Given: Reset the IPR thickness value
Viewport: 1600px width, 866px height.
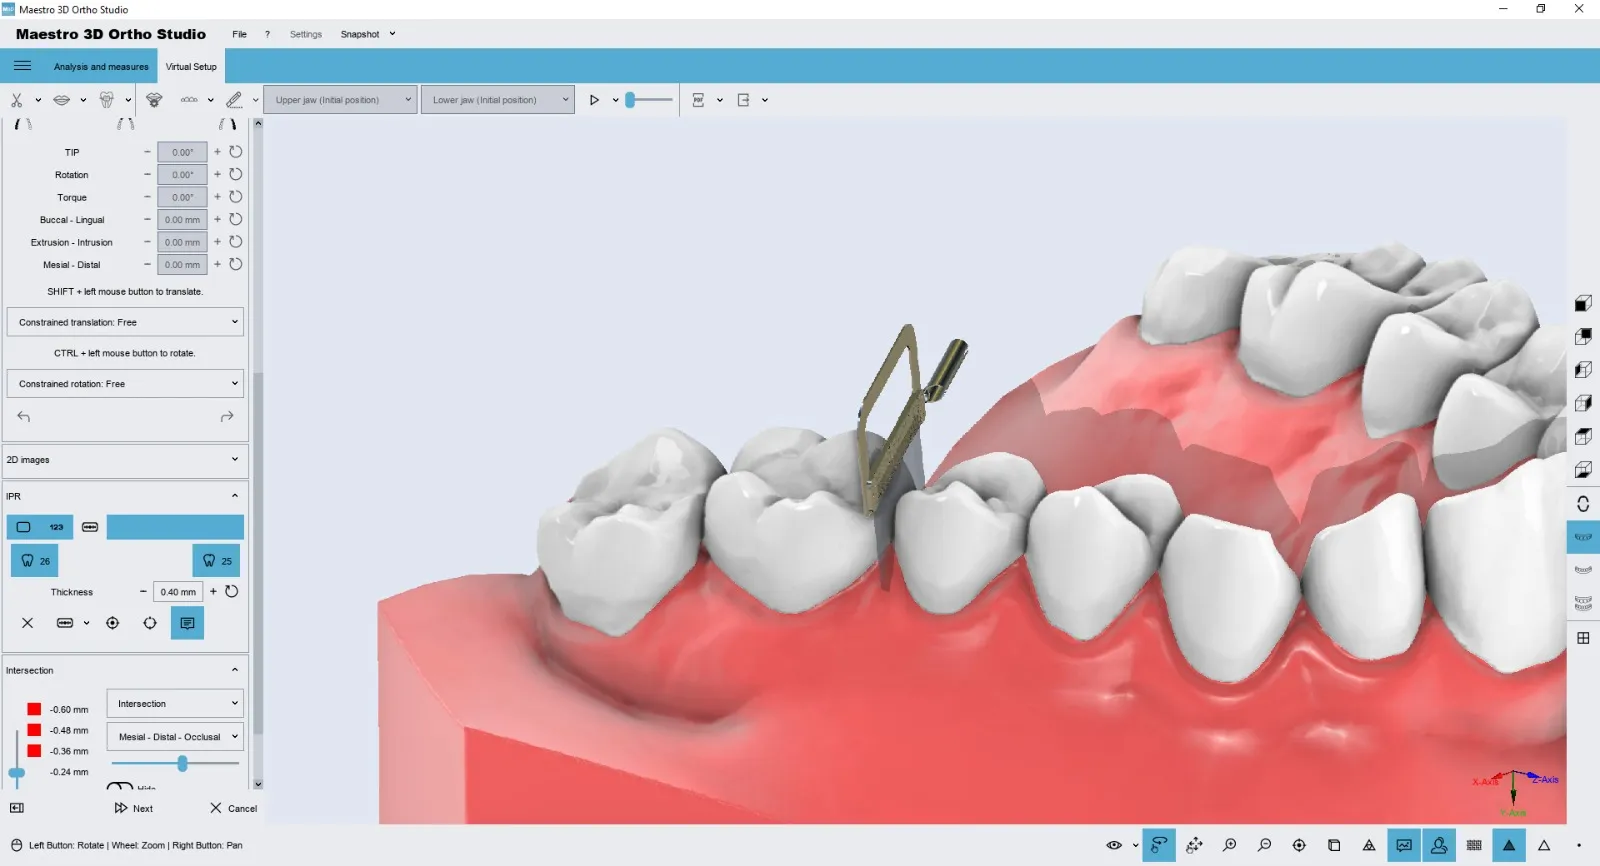Looking at the screenshot, I should (x=232, y=592).
